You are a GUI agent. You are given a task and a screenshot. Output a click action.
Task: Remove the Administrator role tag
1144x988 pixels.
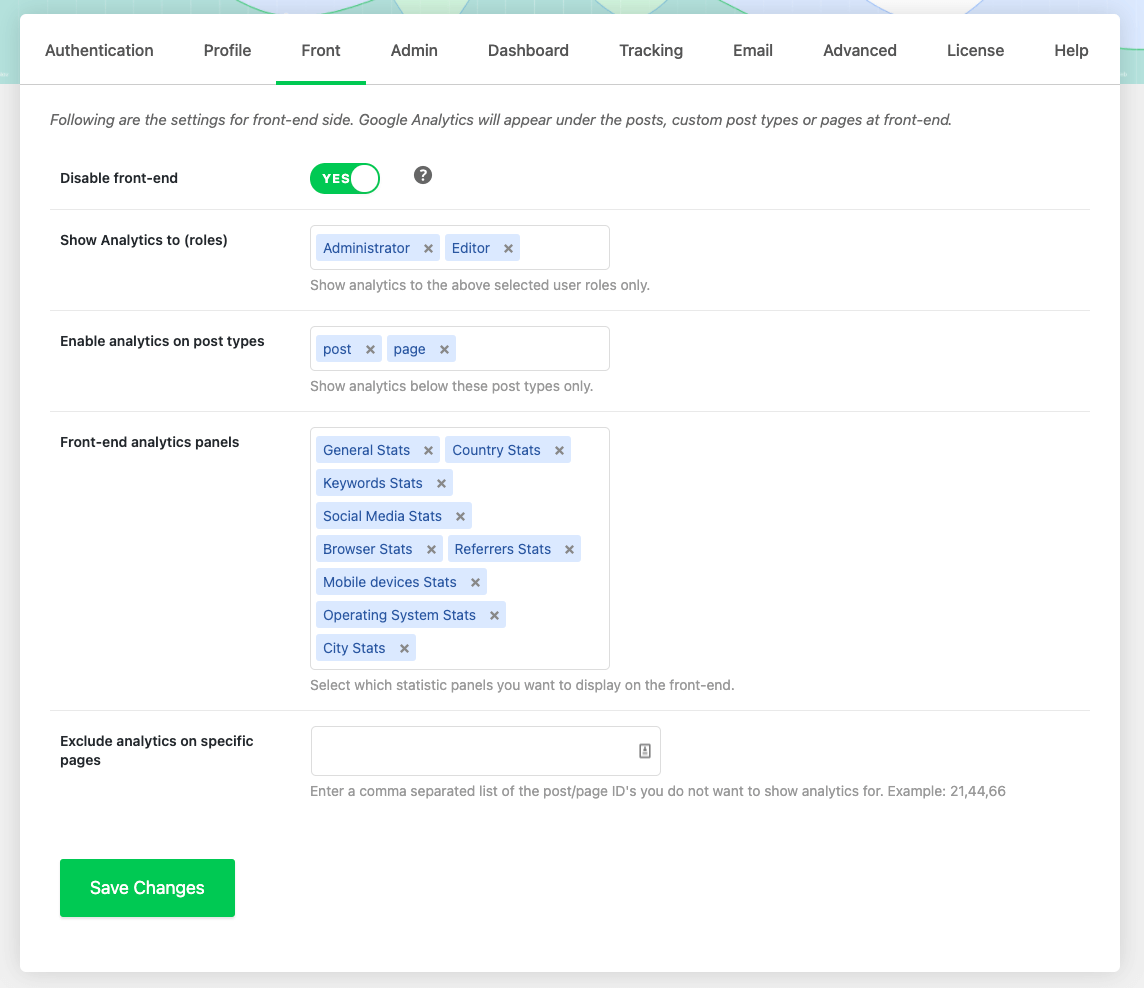coord(428,249)
